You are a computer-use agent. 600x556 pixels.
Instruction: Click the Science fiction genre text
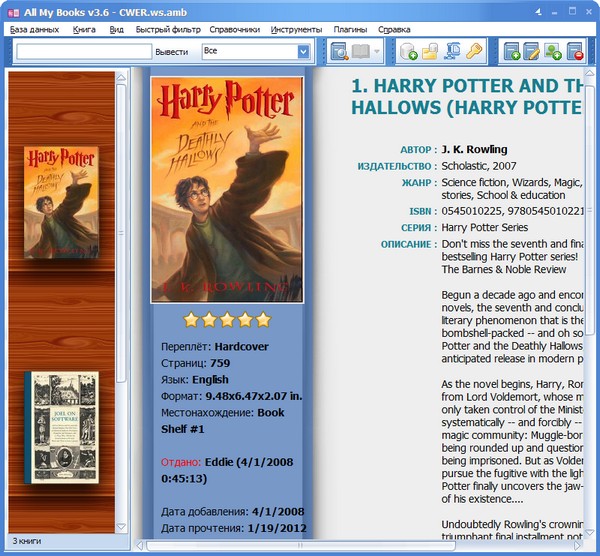coord(474,183)
